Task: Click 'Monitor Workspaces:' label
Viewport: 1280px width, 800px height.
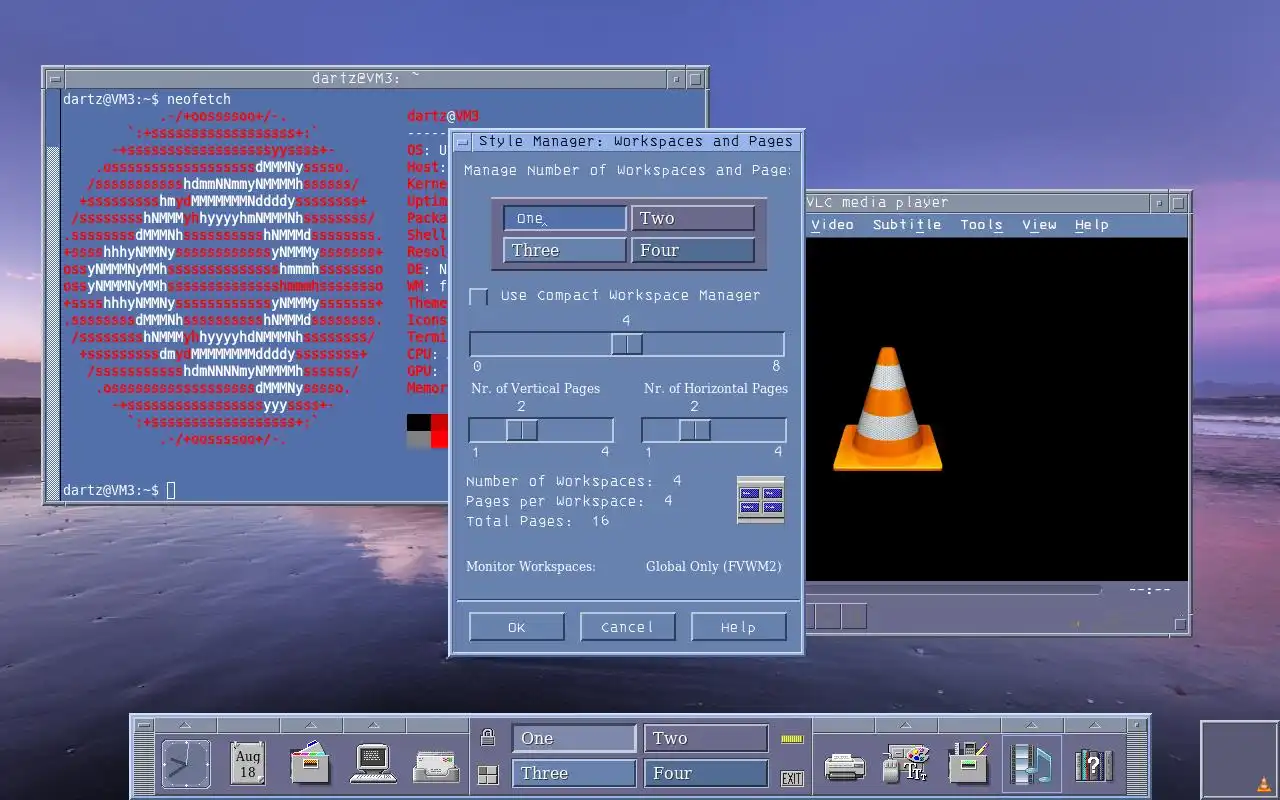Action: (531, 567)
